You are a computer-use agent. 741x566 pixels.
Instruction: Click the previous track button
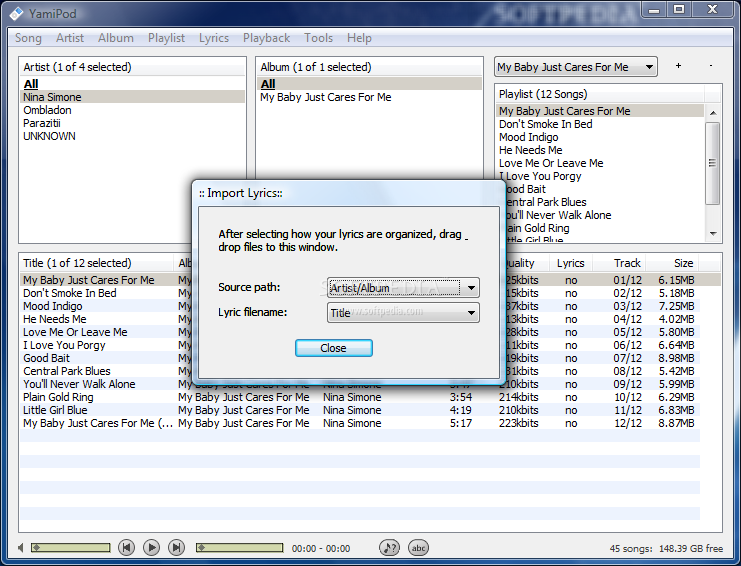tap(126, 548)
